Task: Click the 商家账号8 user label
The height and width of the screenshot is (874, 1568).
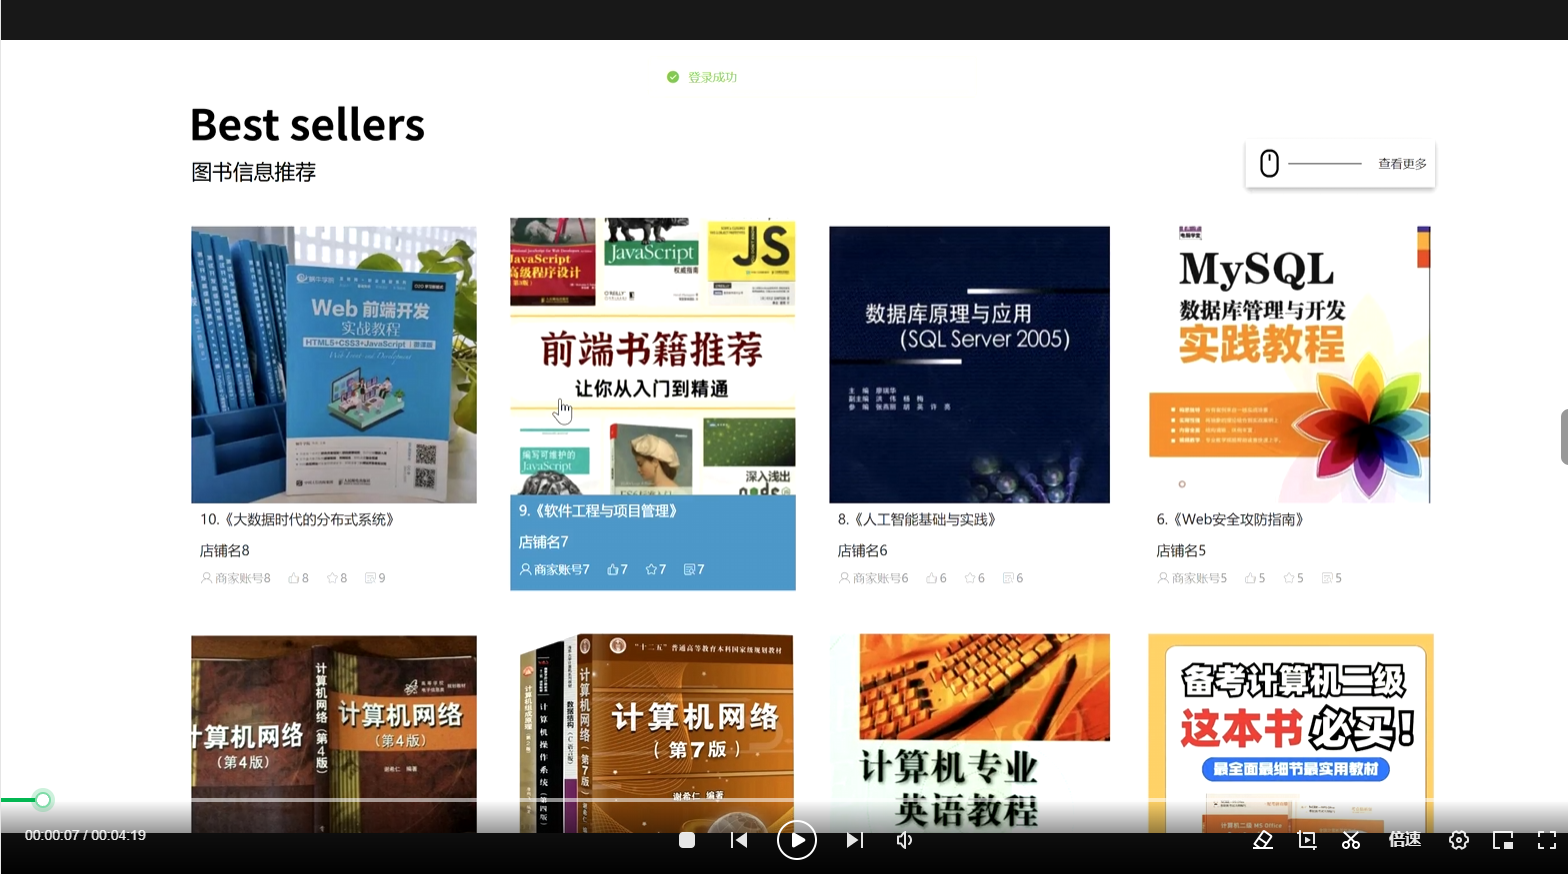Action: pos(236,578)
